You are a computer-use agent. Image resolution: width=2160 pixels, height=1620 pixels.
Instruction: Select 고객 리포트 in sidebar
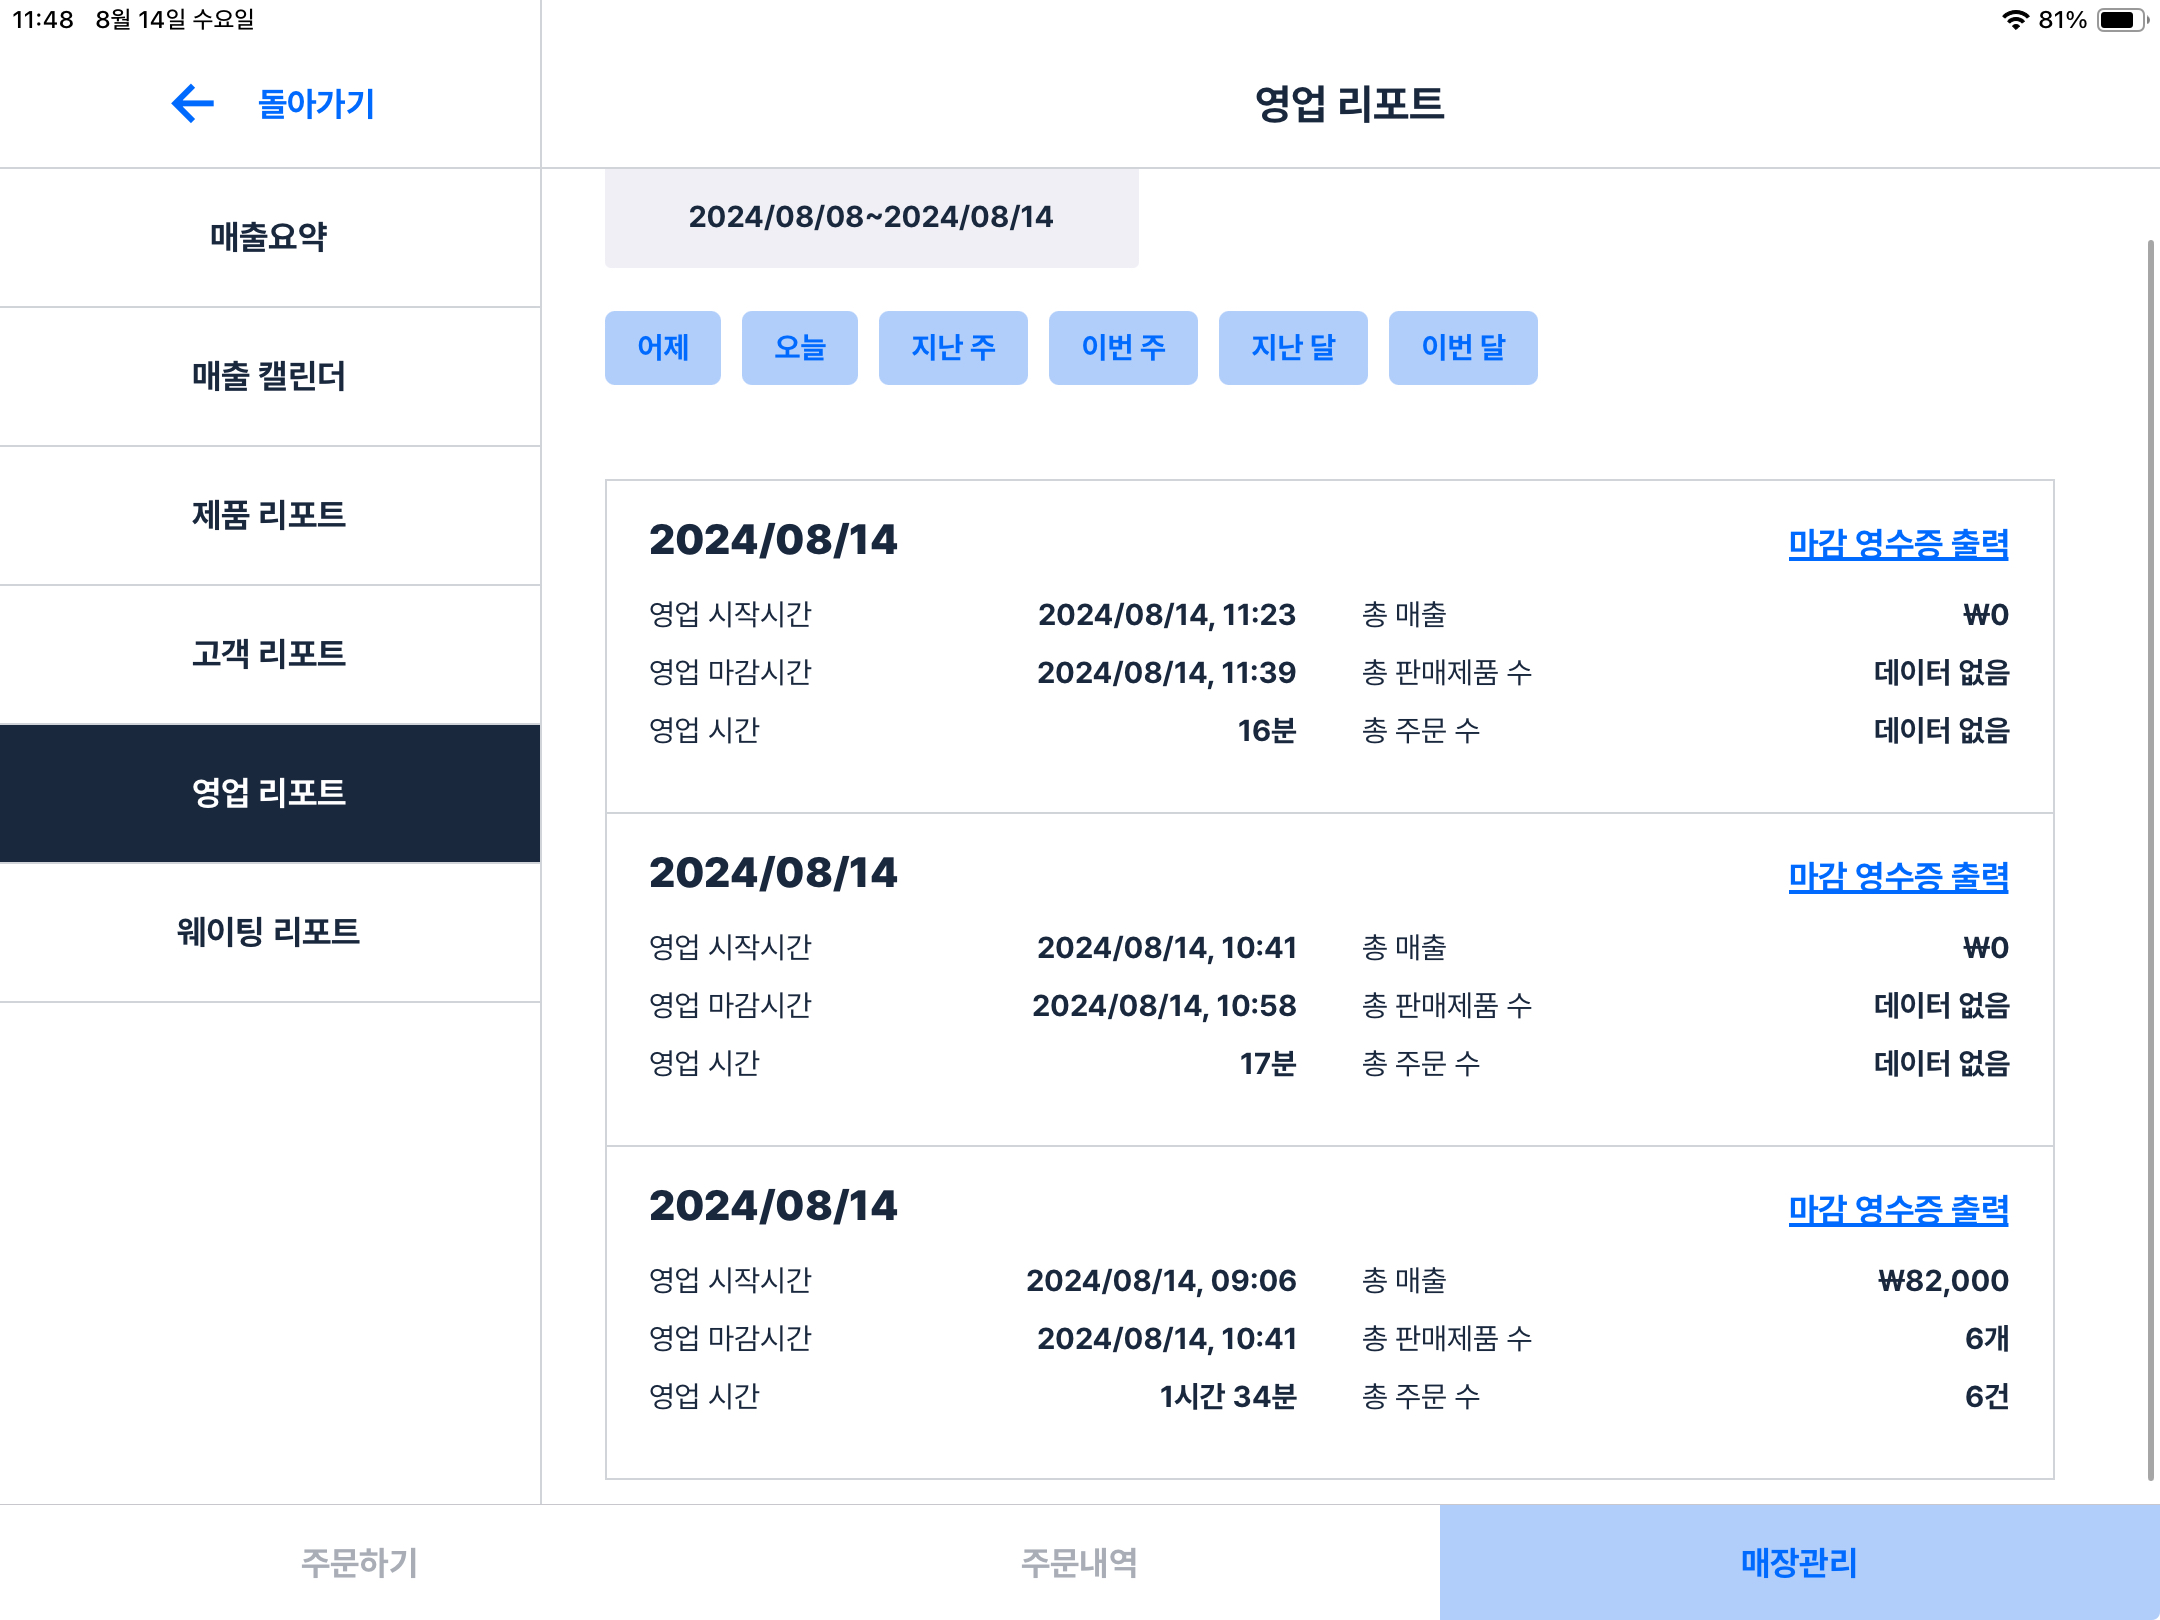pos(269,654)
